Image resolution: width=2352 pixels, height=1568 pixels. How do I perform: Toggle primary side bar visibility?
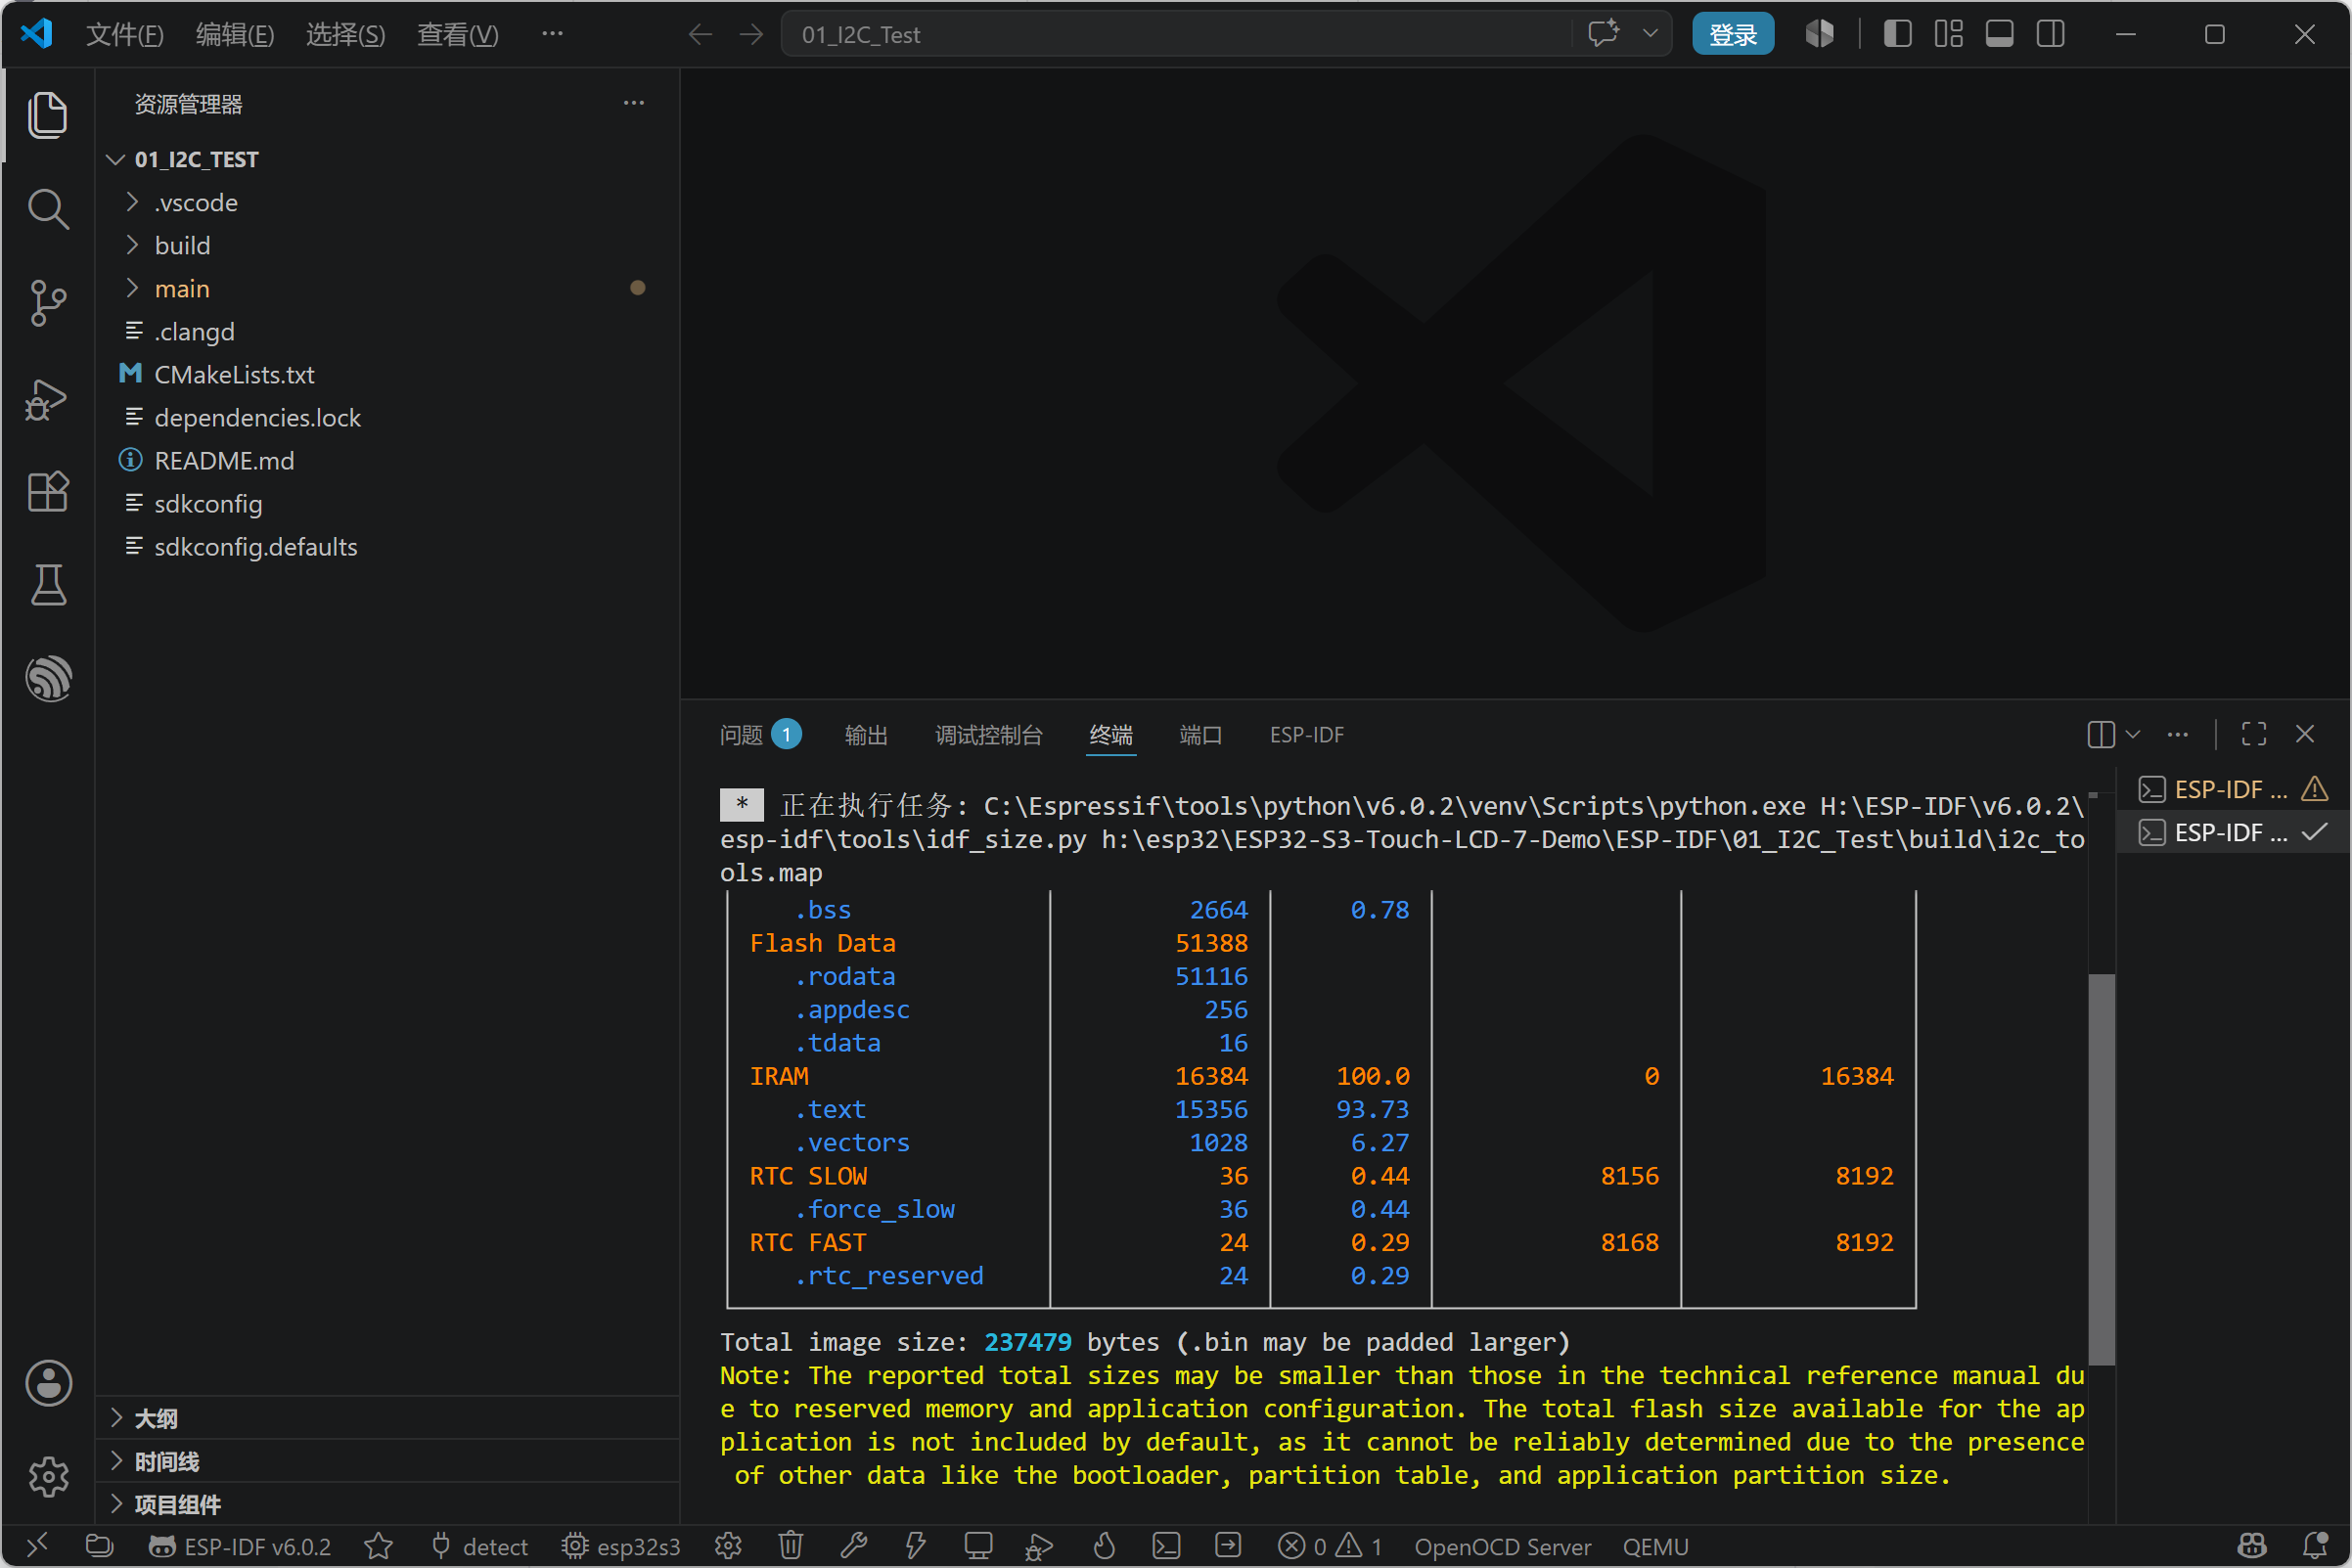pos(1897,34)
